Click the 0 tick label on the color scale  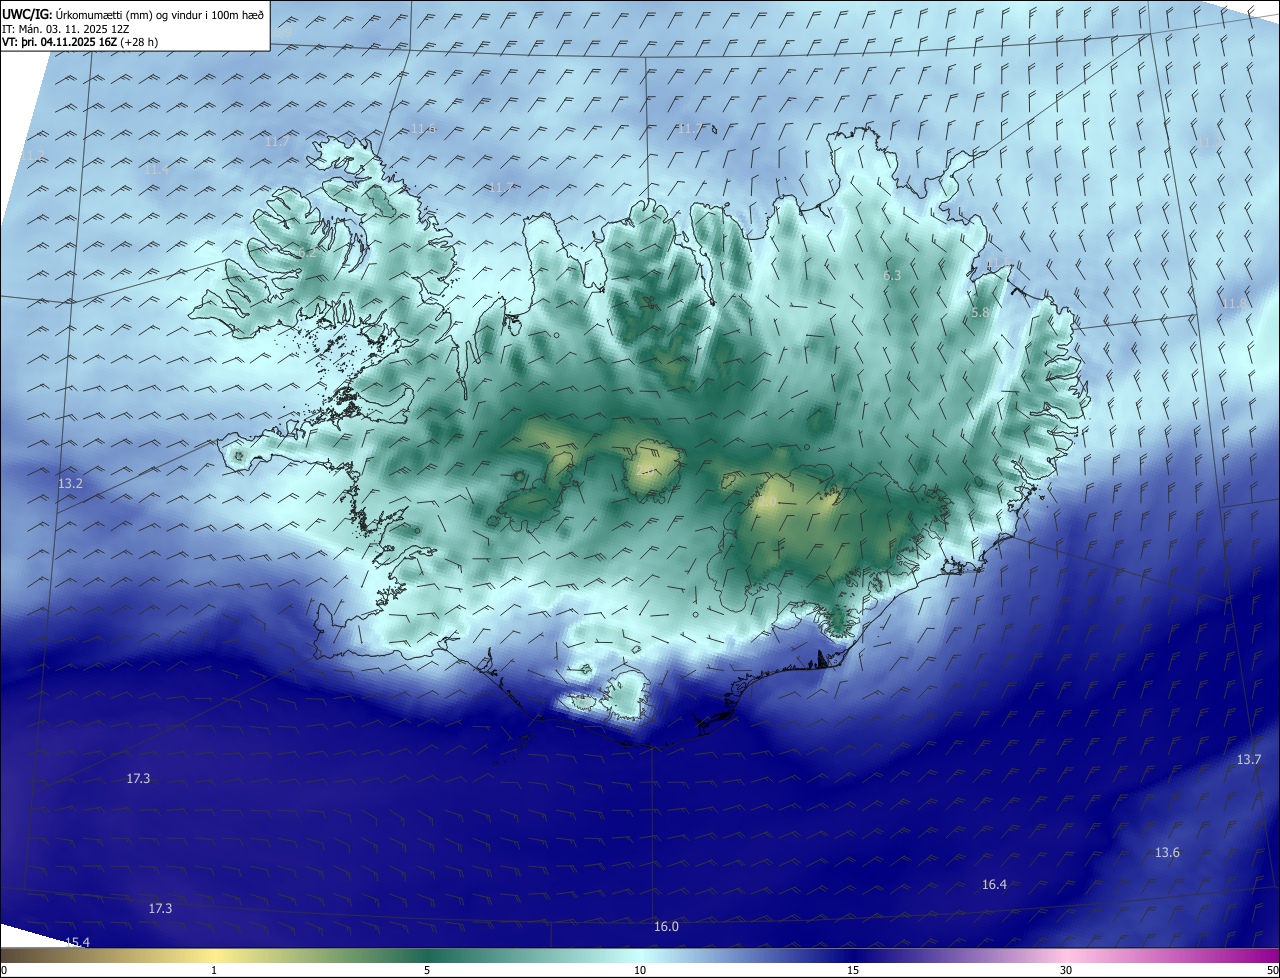tap(3, 970)
